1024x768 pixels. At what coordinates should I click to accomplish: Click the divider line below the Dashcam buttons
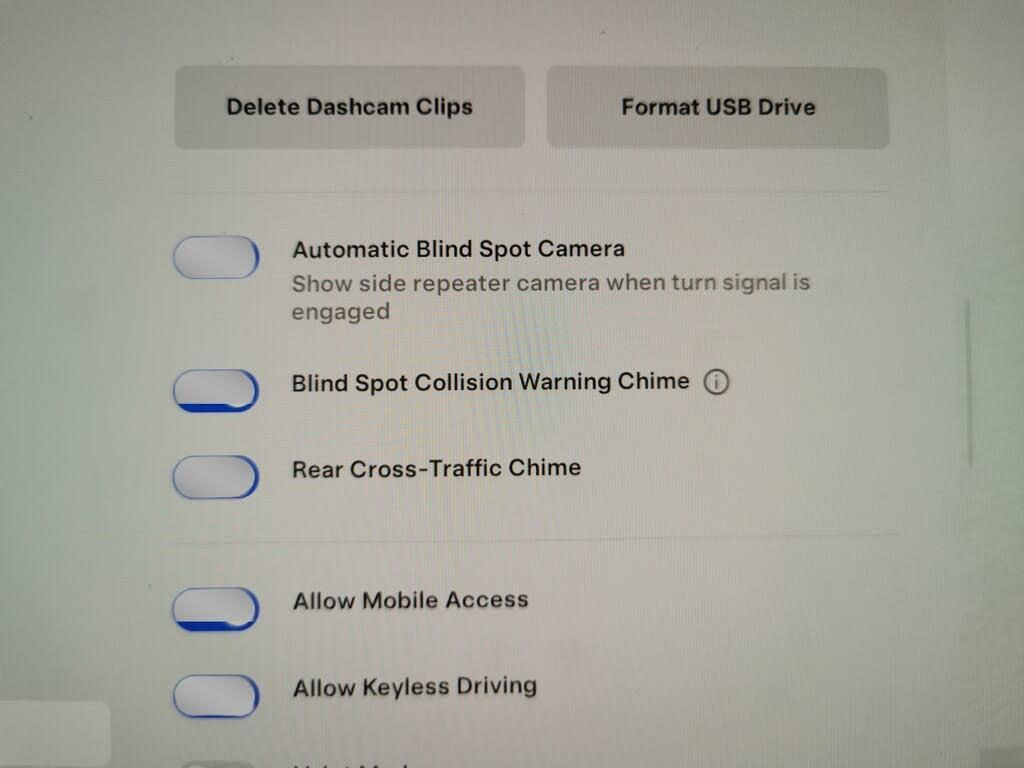point(532,192)
